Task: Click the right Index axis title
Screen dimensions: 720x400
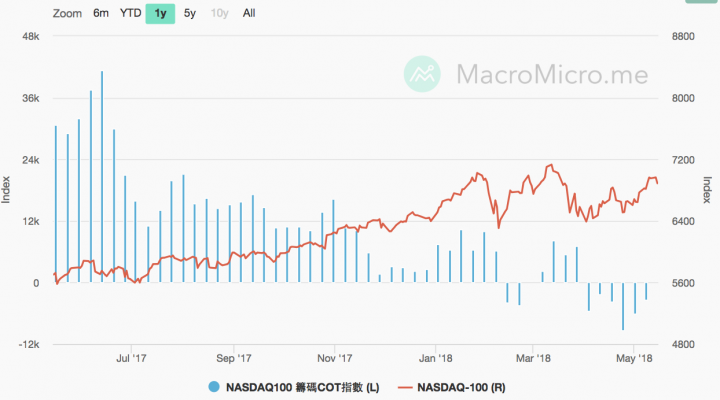Action: (708, 190)
